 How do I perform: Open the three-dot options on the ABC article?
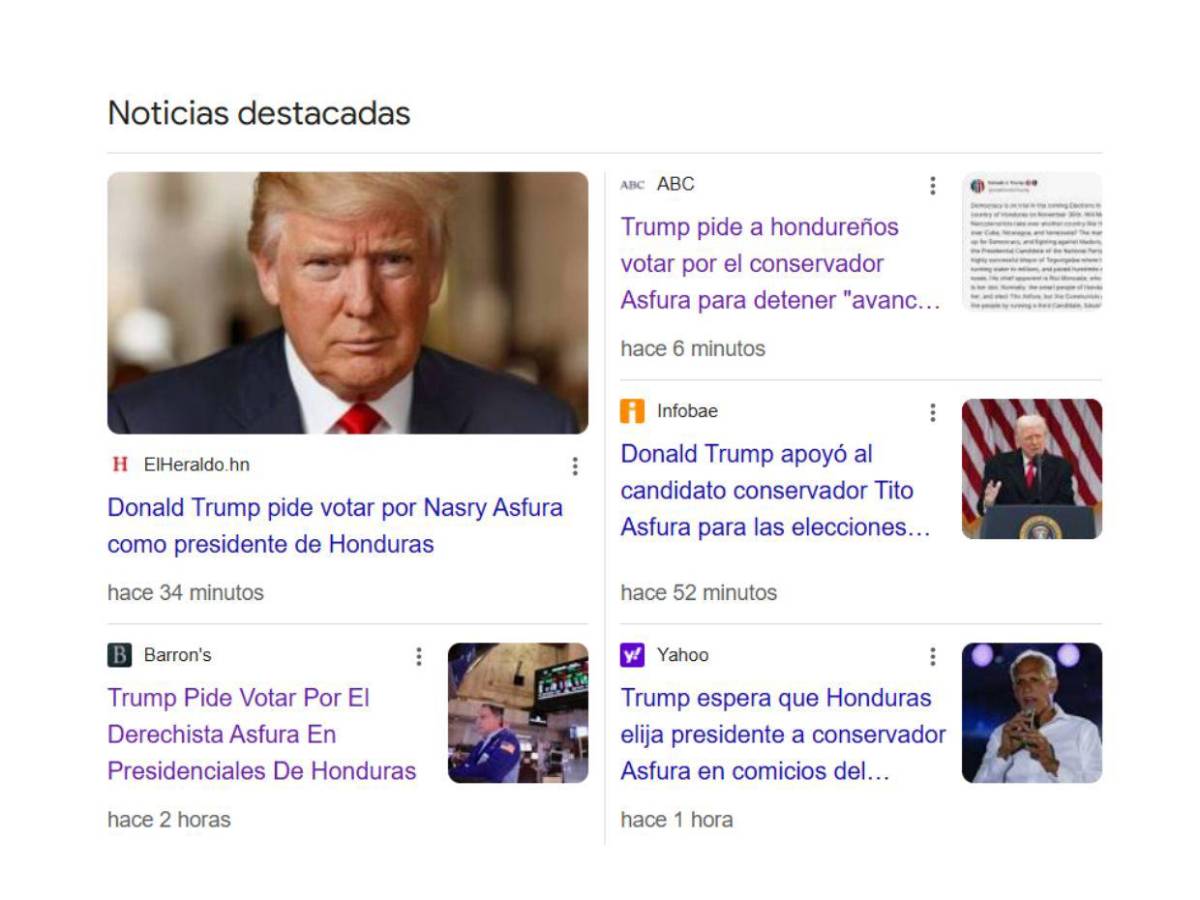pos(932,185)
